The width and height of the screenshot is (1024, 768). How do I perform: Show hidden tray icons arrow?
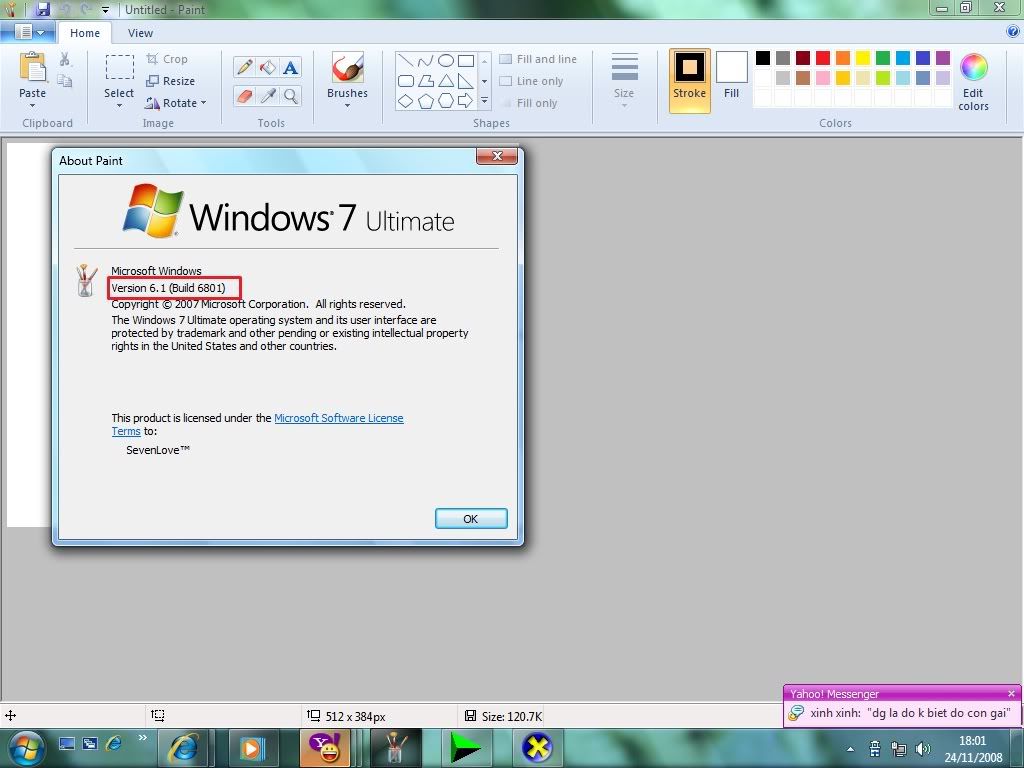click(x=850, y=749)
